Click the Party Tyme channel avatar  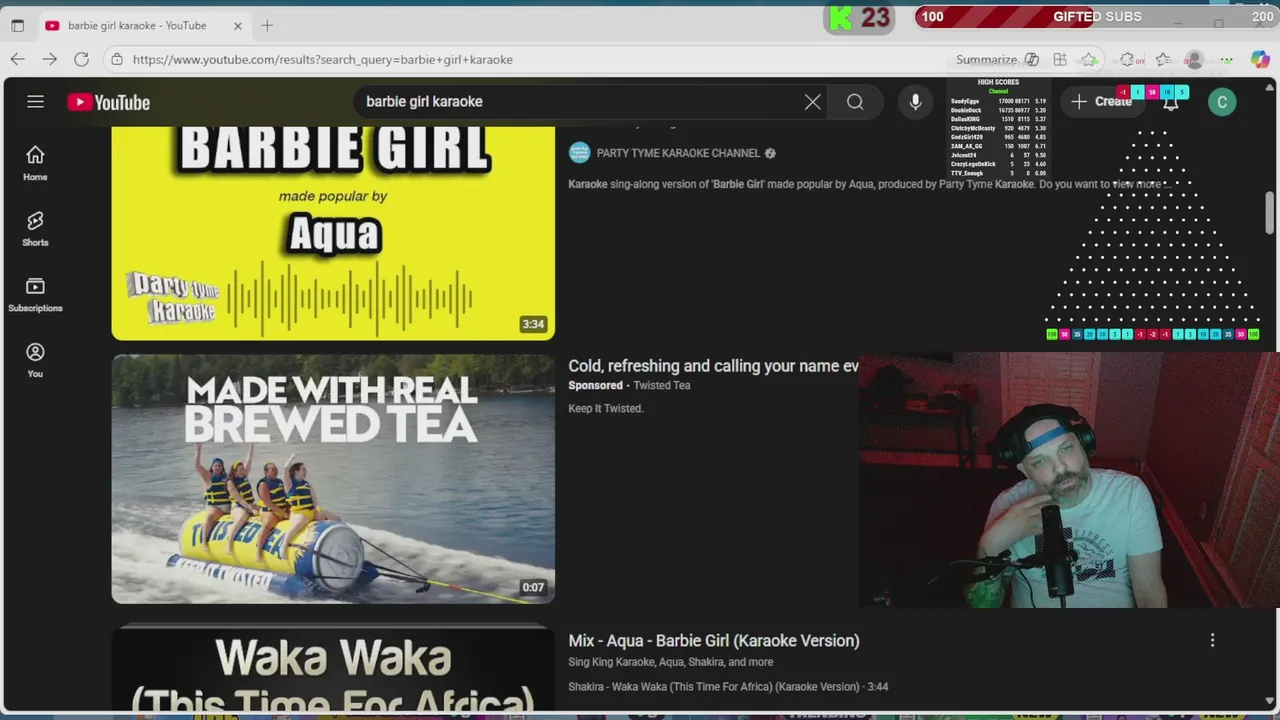pos(579,153)
